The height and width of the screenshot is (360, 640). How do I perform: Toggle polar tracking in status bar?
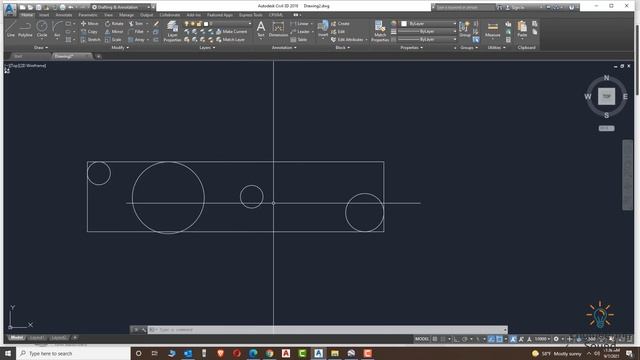tap(464, 339)
